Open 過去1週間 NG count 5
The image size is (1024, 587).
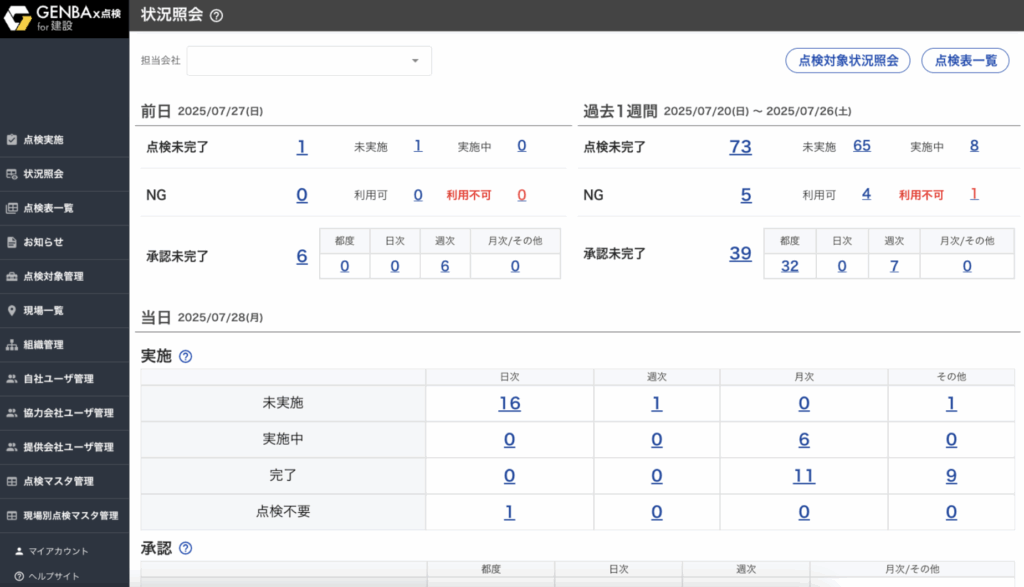tap(746, 195)
